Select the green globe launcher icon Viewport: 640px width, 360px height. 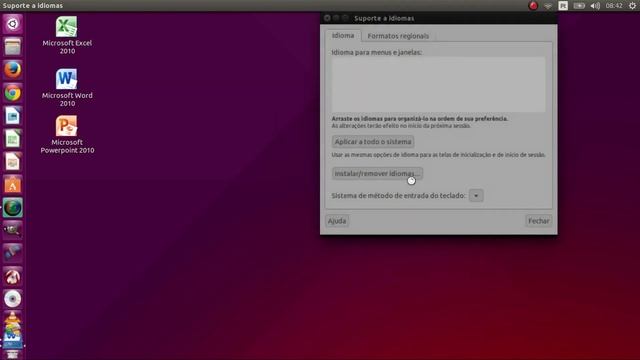13,208
